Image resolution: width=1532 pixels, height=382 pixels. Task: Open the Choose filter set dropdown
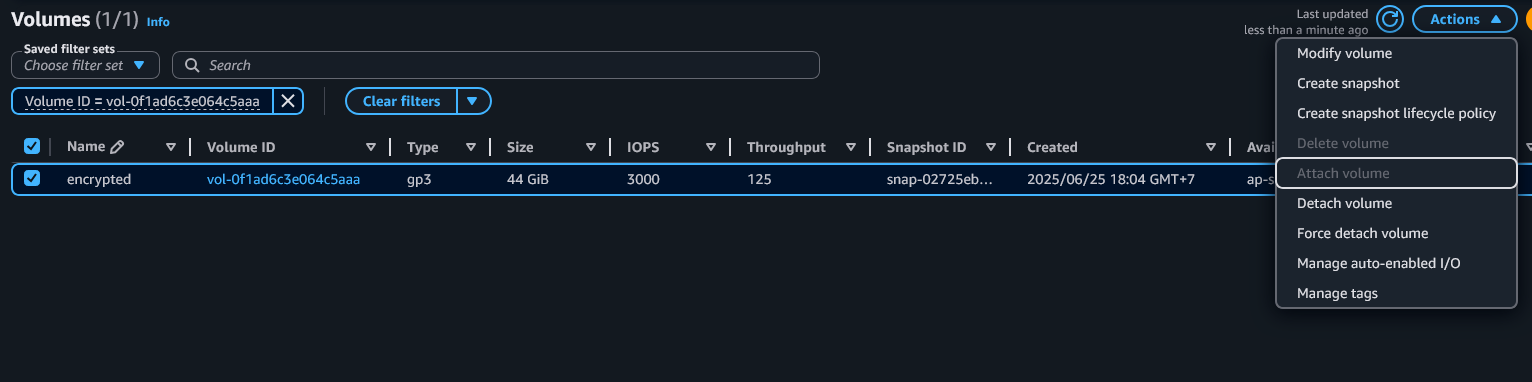pos(85,65)
